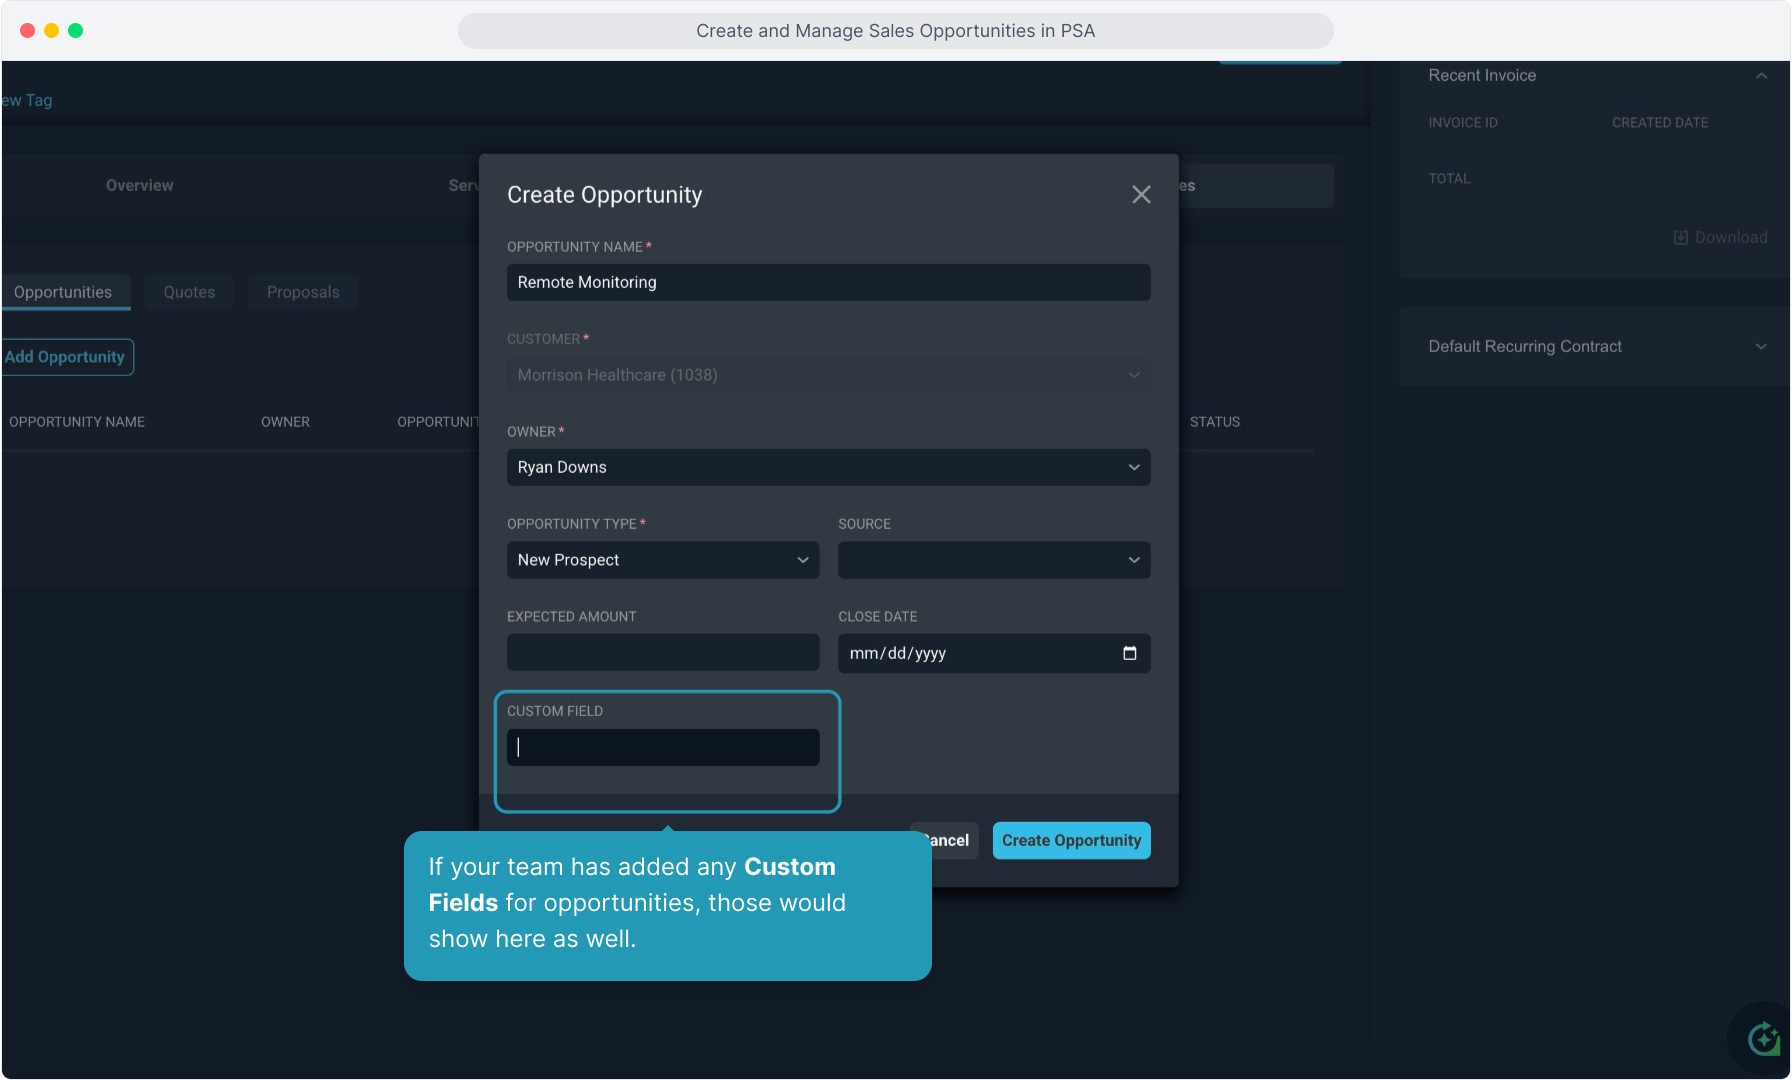Select the Opportunities tab
Image resolution: width=1792 pixels, height=1080 pixels.
tap(63, 292)
